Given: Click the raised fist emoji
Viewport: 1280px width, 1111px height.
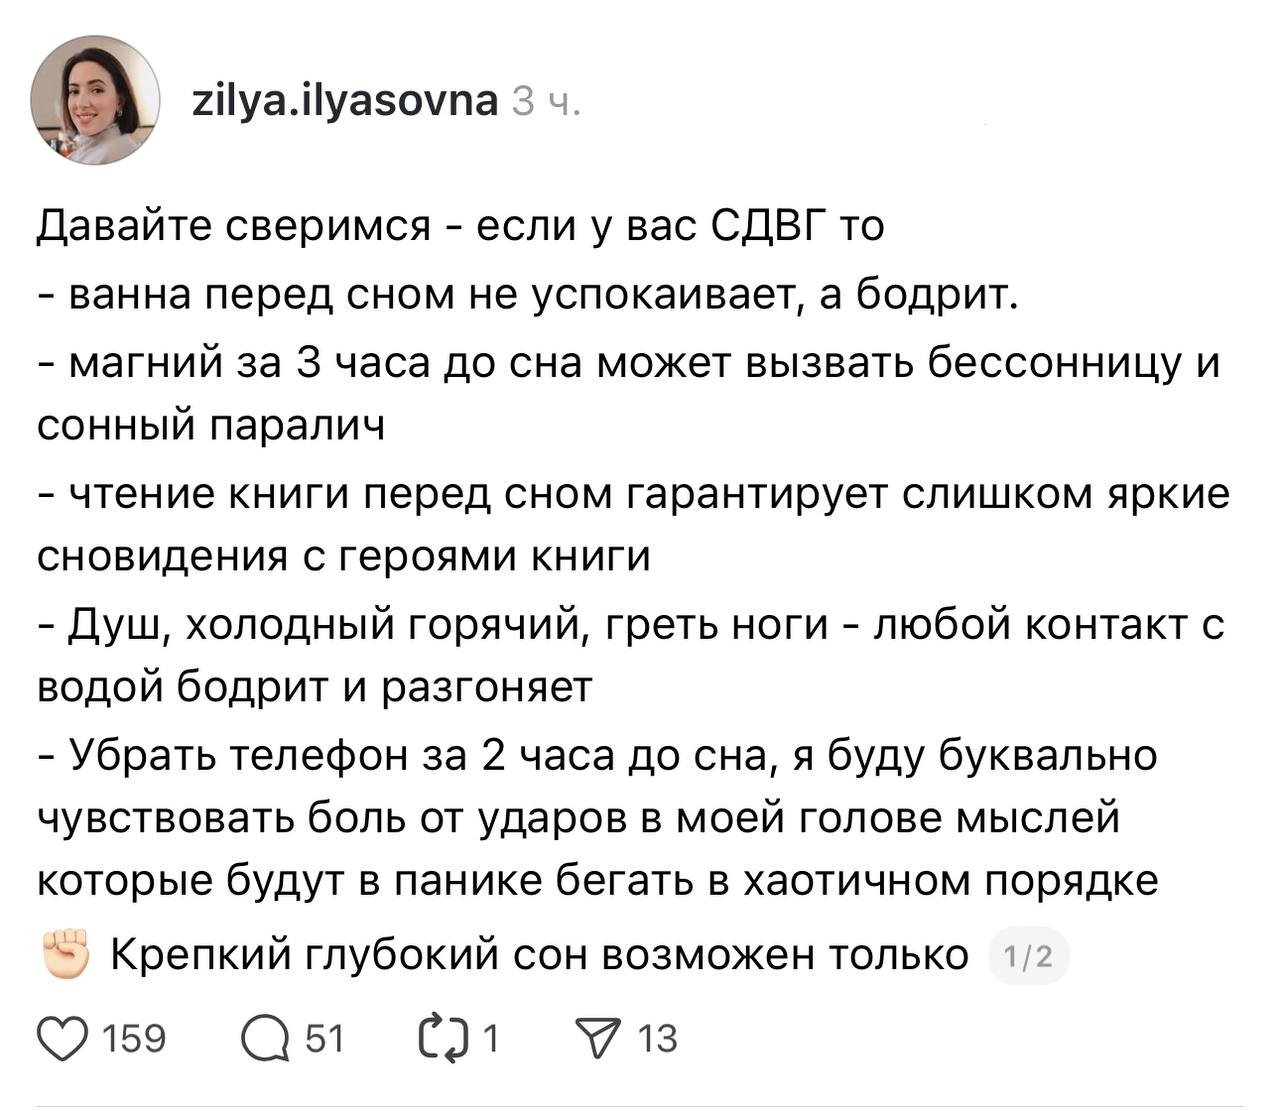Looking at the screenshot, I should [66, 955].
